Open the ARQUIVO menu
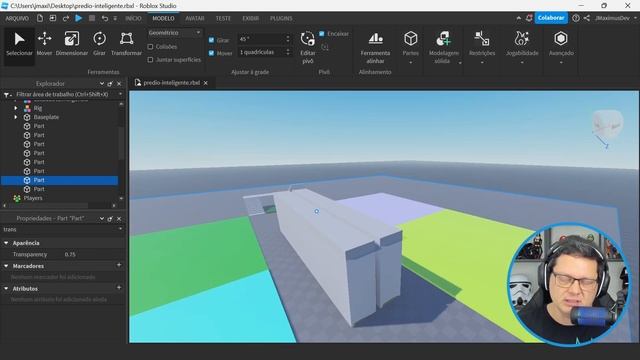 click(x=17, y=18)
